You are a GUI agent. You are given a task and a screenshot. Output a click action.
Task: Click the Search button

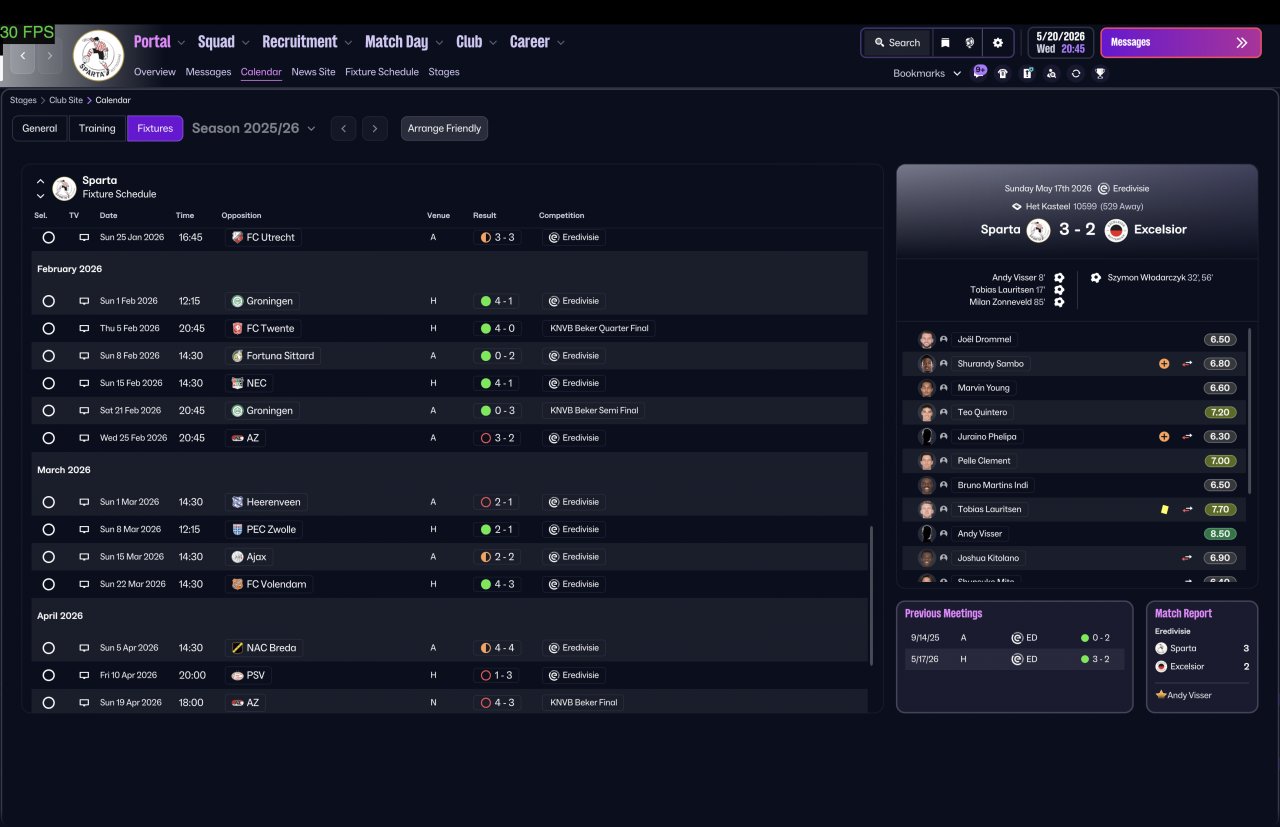click(x=897, y=43)
